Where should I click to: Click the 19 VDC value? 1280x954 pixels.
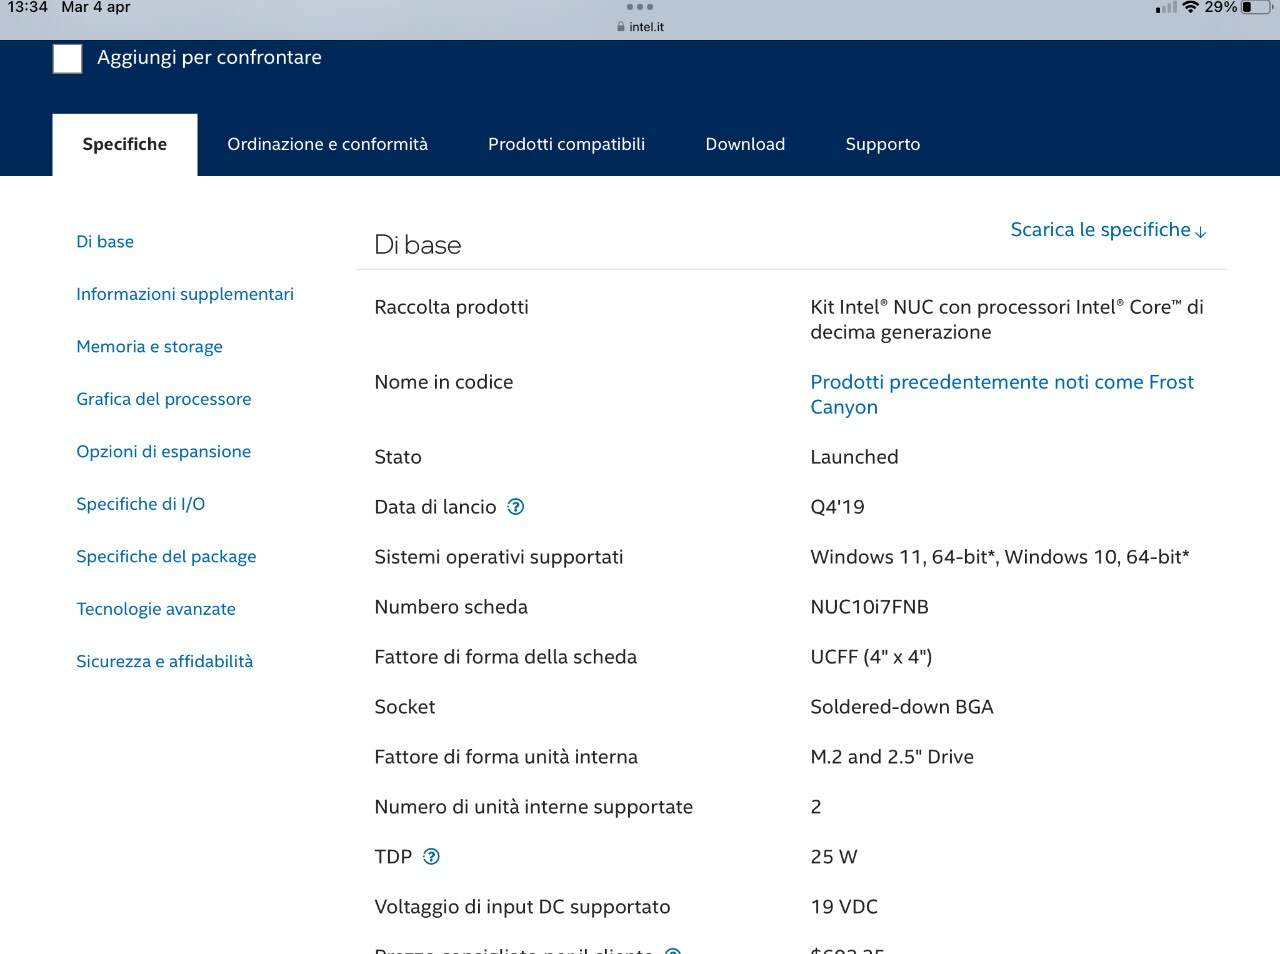[x=844, y=907]
